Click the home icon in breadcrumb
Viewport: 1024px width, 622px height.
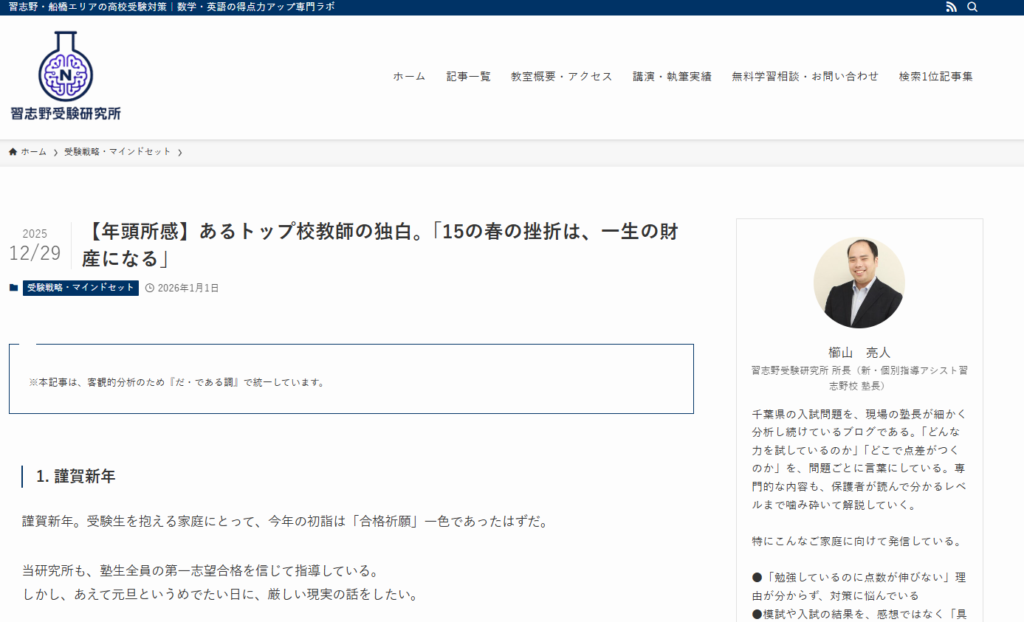click(x=13, y=152)
